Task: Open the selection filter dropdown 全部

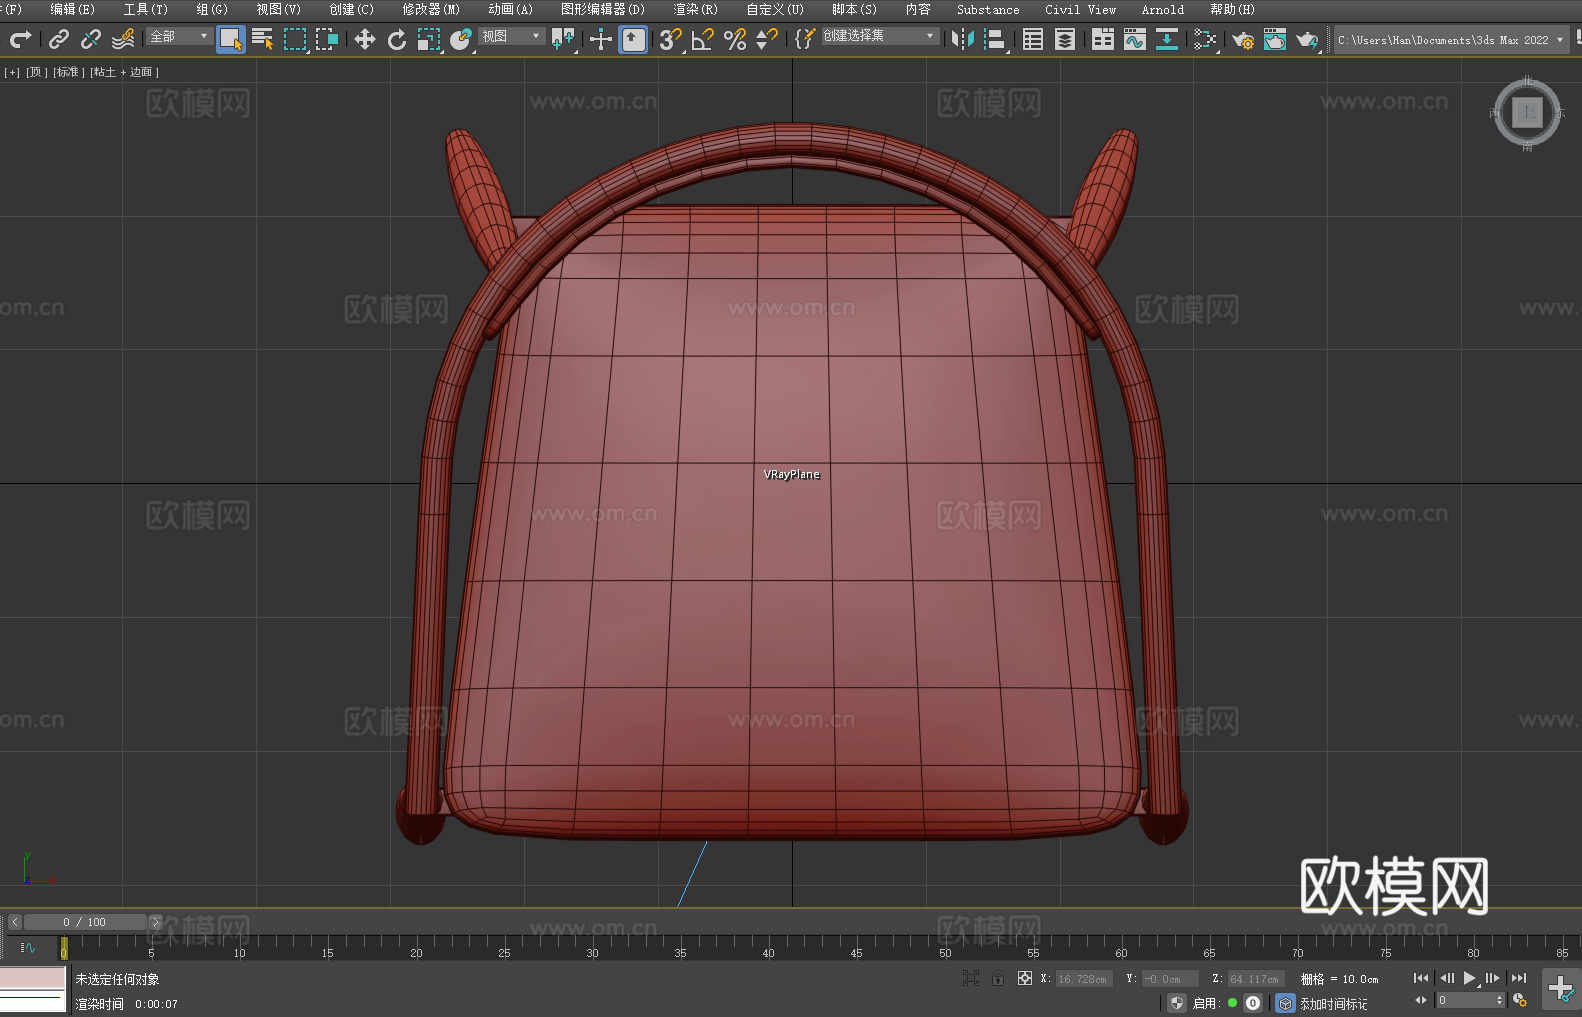Action: tap(179, 36)
